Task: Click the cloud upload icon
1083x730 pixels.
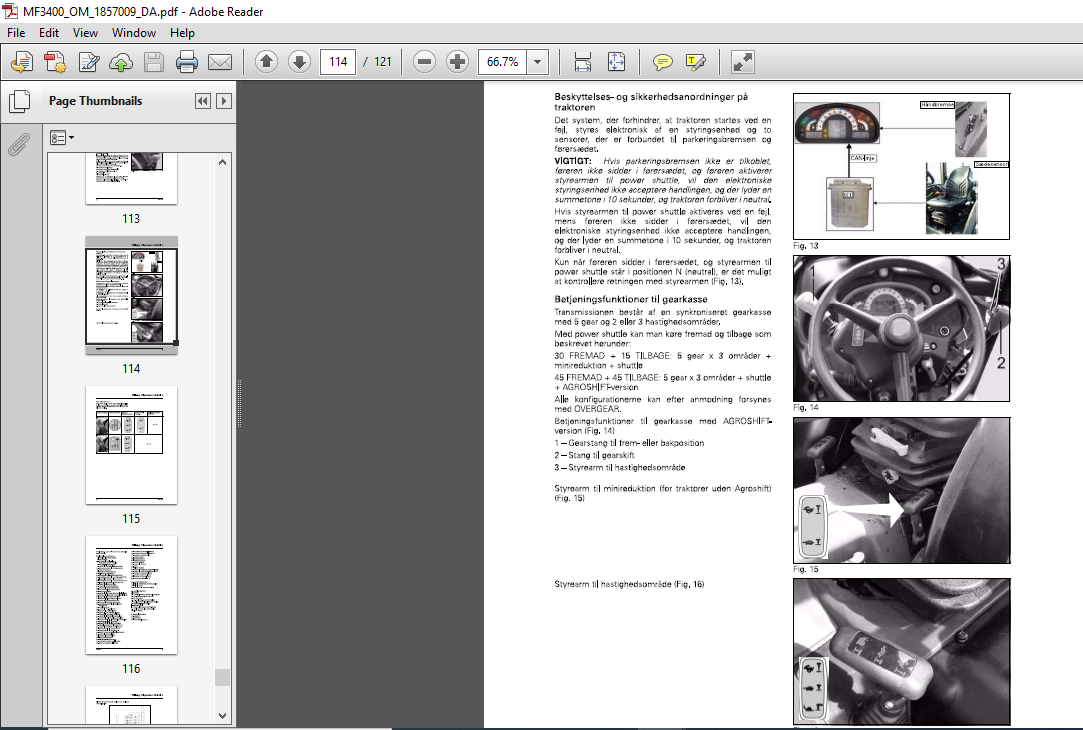Action: pyautogui.click(x=121, y=62)
